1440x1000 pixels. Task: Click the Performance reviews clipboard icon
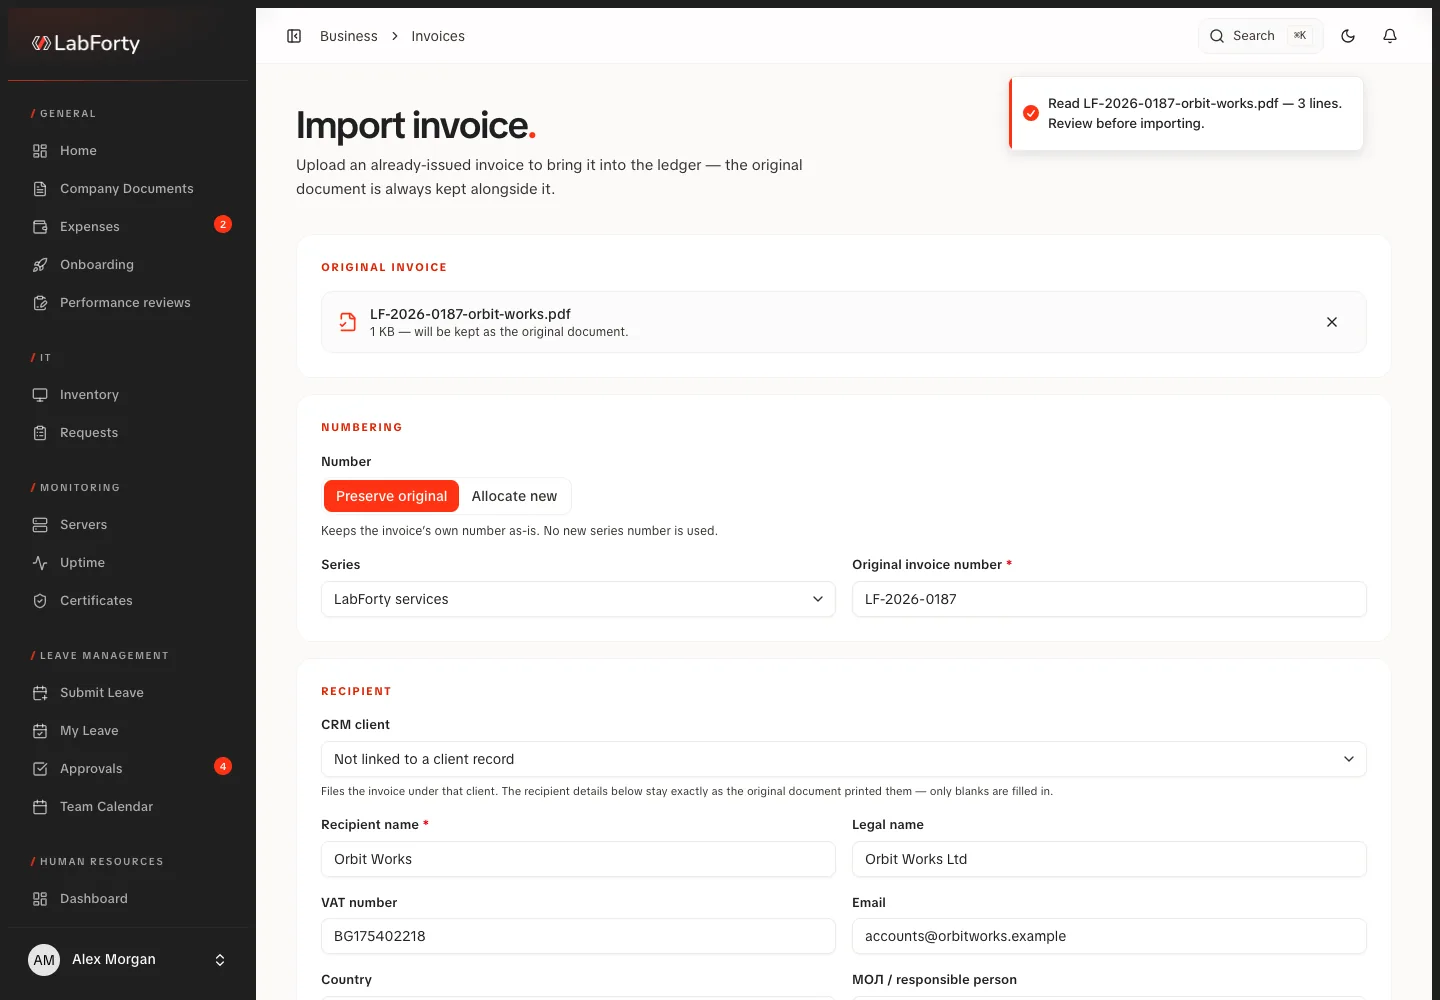pyautogui.click(x=40, y=303)
